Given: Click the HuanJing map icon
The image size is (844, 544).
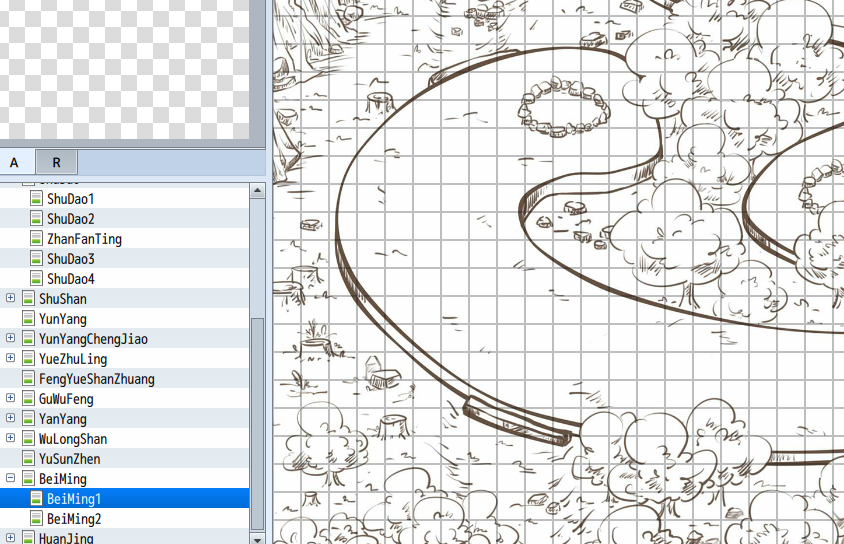Looking at the screenshot, I should point(29,538).
